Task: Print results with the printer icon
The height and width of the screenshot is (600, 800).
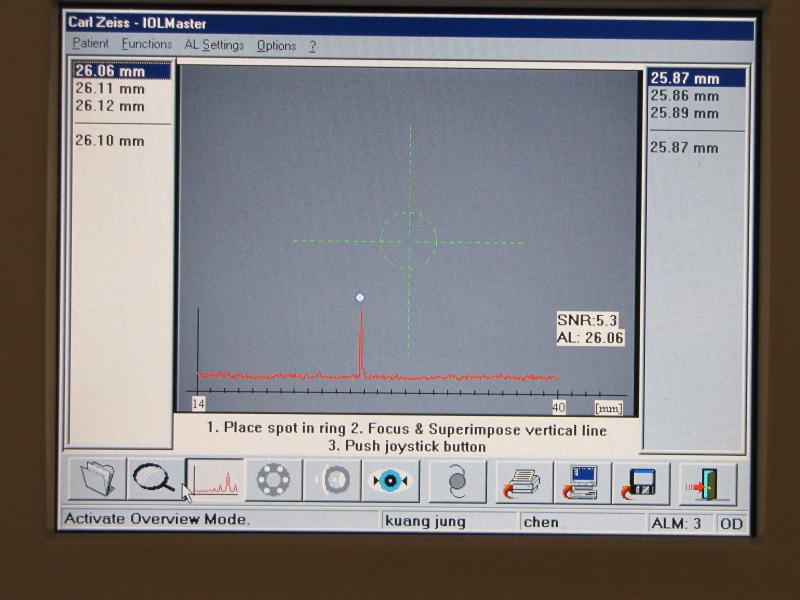Action: (x=523, y=482)
